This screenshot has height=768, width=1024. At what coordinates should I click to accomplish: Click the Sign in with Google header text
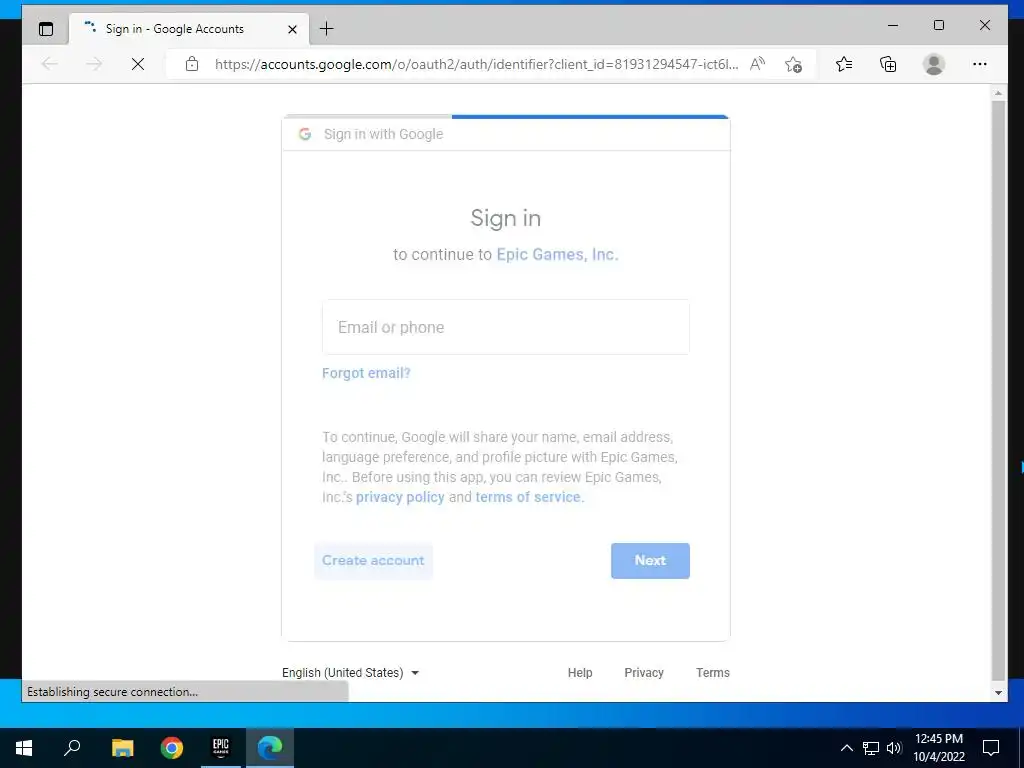(x=383, y=134)
